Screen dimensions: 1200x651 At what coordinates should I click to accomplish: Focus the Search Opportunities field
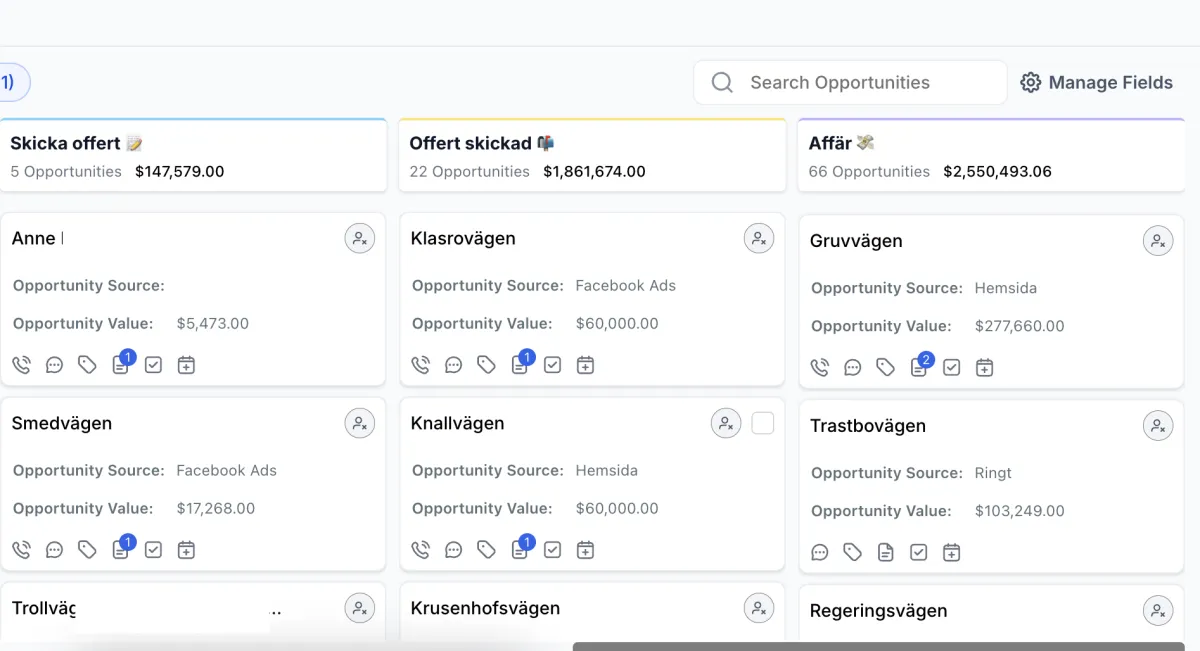click(x=850, y=83)
